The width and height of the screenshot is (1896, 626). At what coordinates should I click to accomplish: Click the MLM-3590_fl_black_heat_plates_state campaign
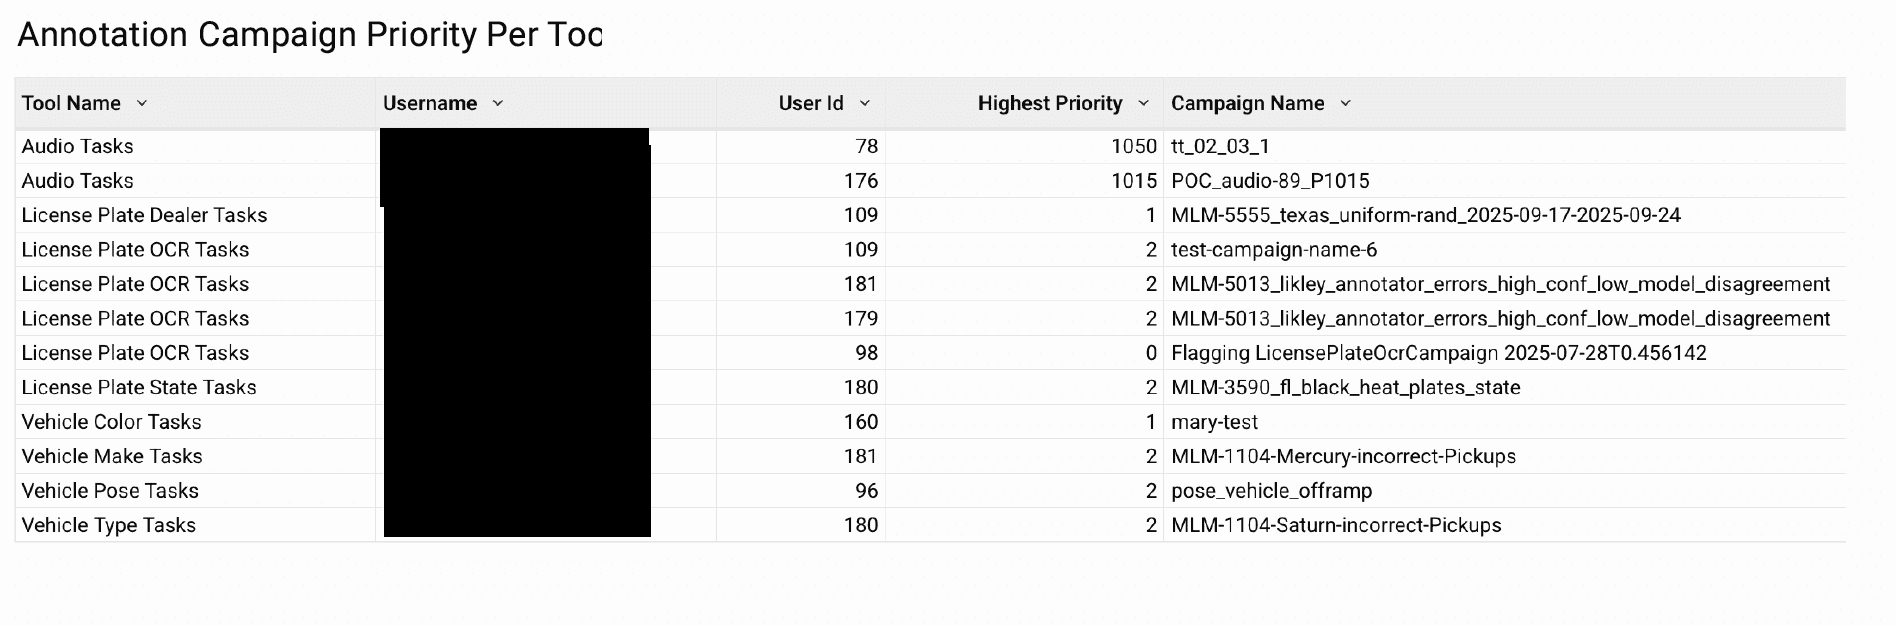(1344, 387)
